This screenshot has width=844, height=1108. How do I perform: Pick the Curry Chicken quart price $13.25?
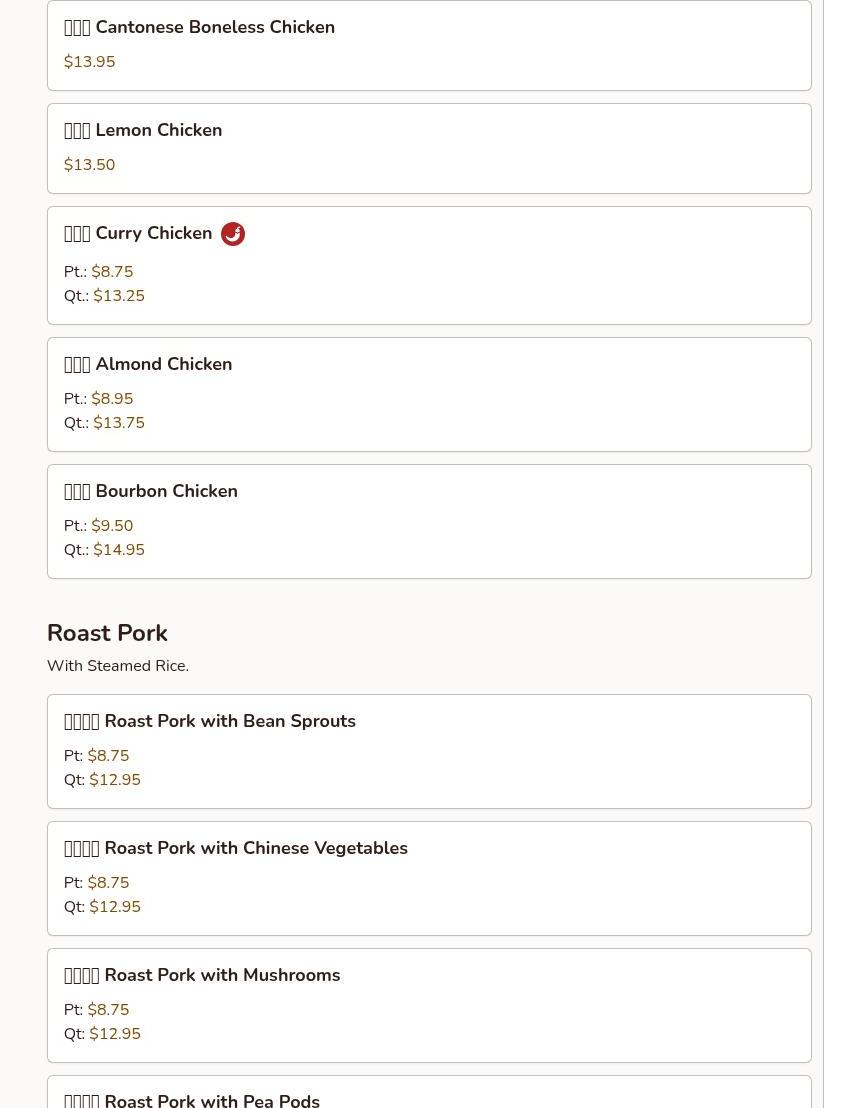119,296
